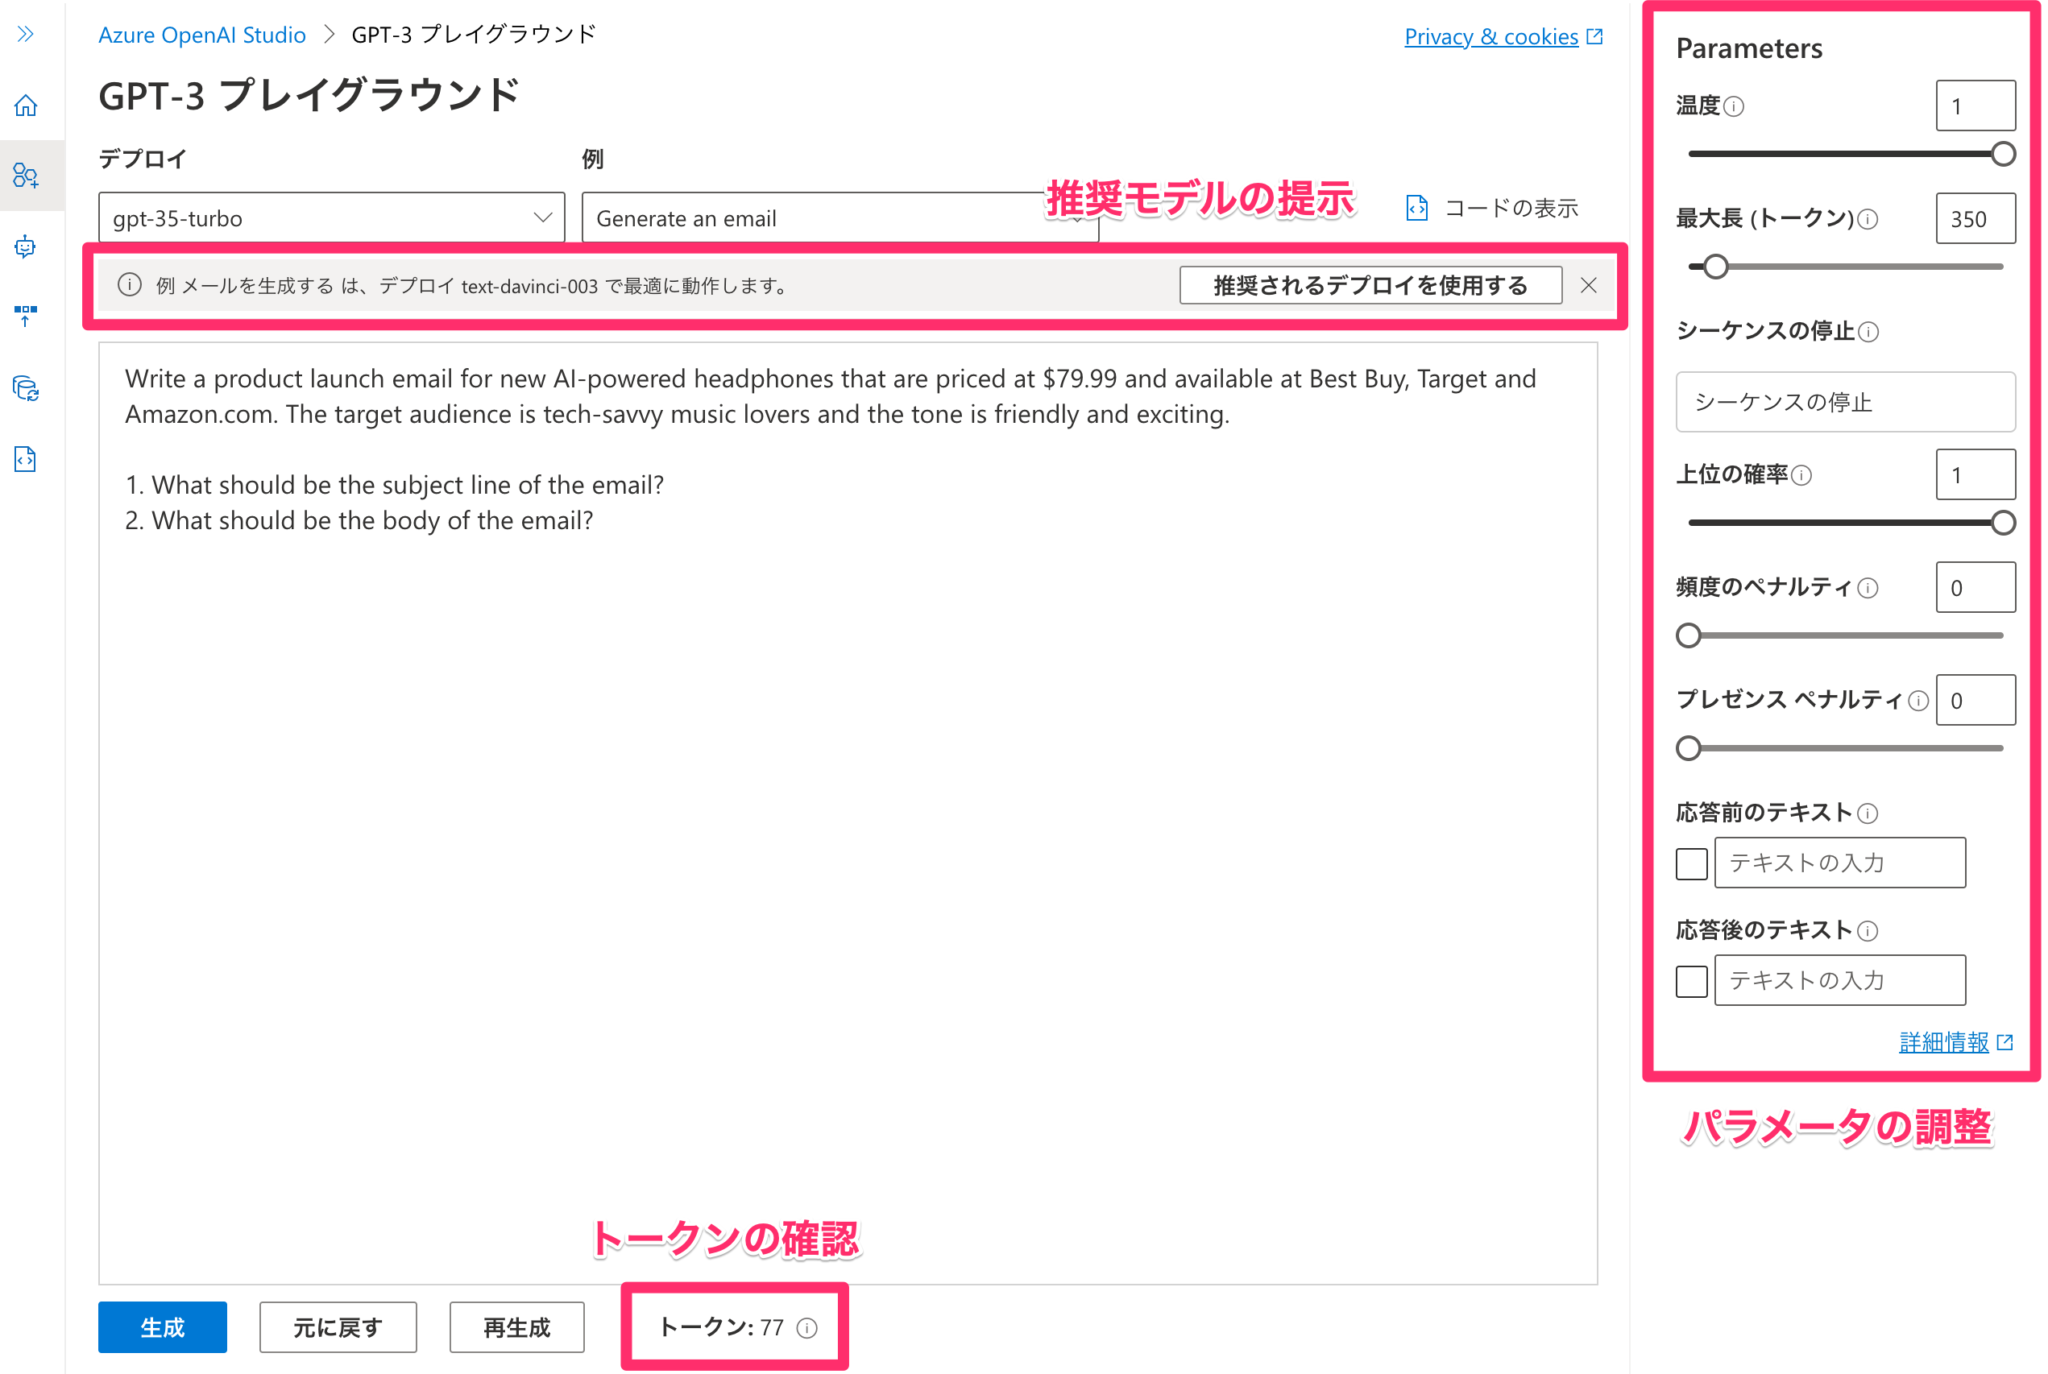Open the Chat playground robot icon
Viewport: 2048px width, 1374px height.
[x=26, y=246]
